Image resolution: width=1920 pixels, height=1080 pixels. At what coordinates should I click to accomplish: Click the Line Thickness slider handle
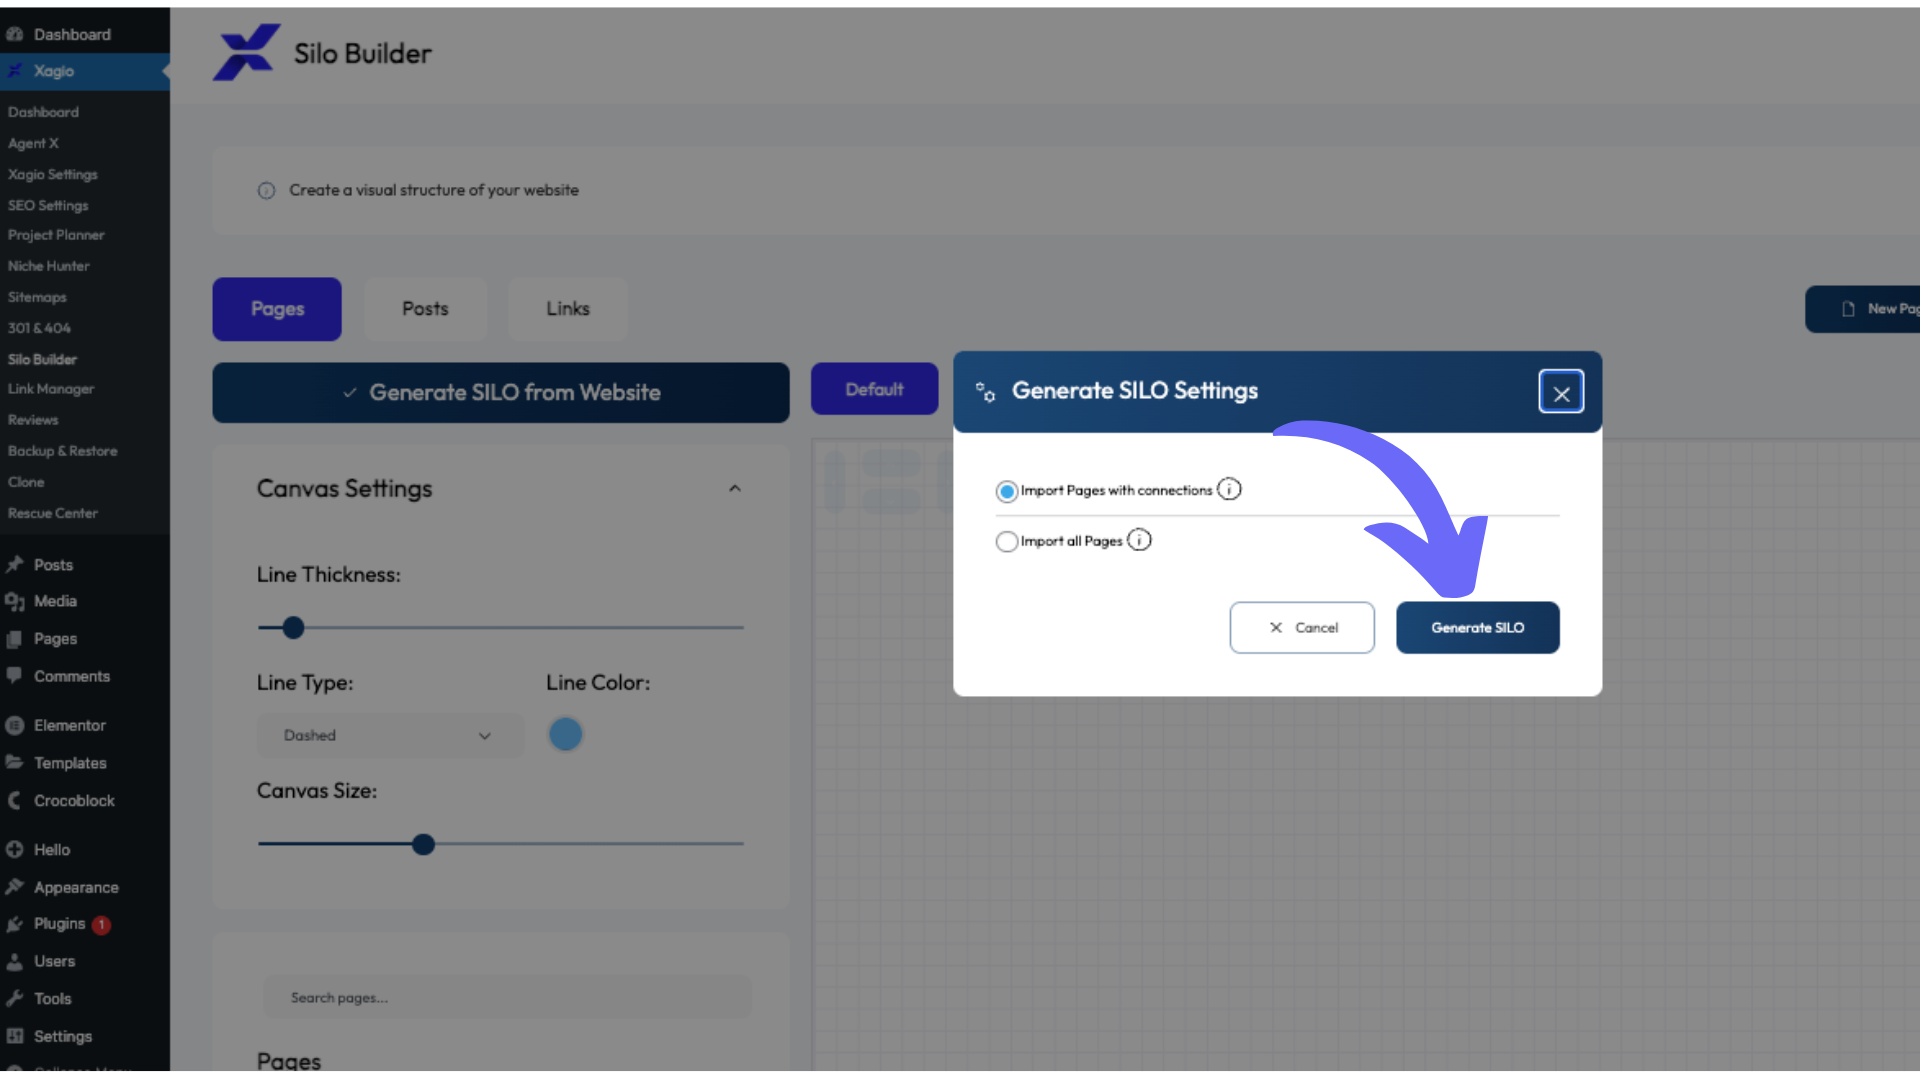tap(293, 628)
